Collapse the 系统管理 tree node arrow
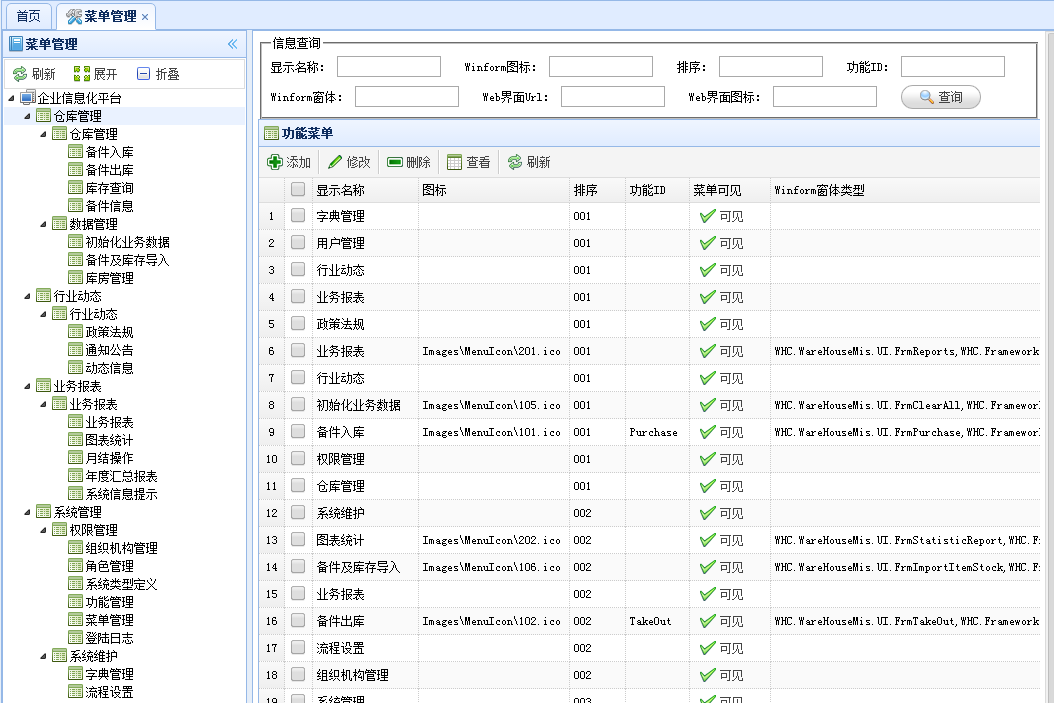This screenshot has width=1054, height=703. point(28,512)
